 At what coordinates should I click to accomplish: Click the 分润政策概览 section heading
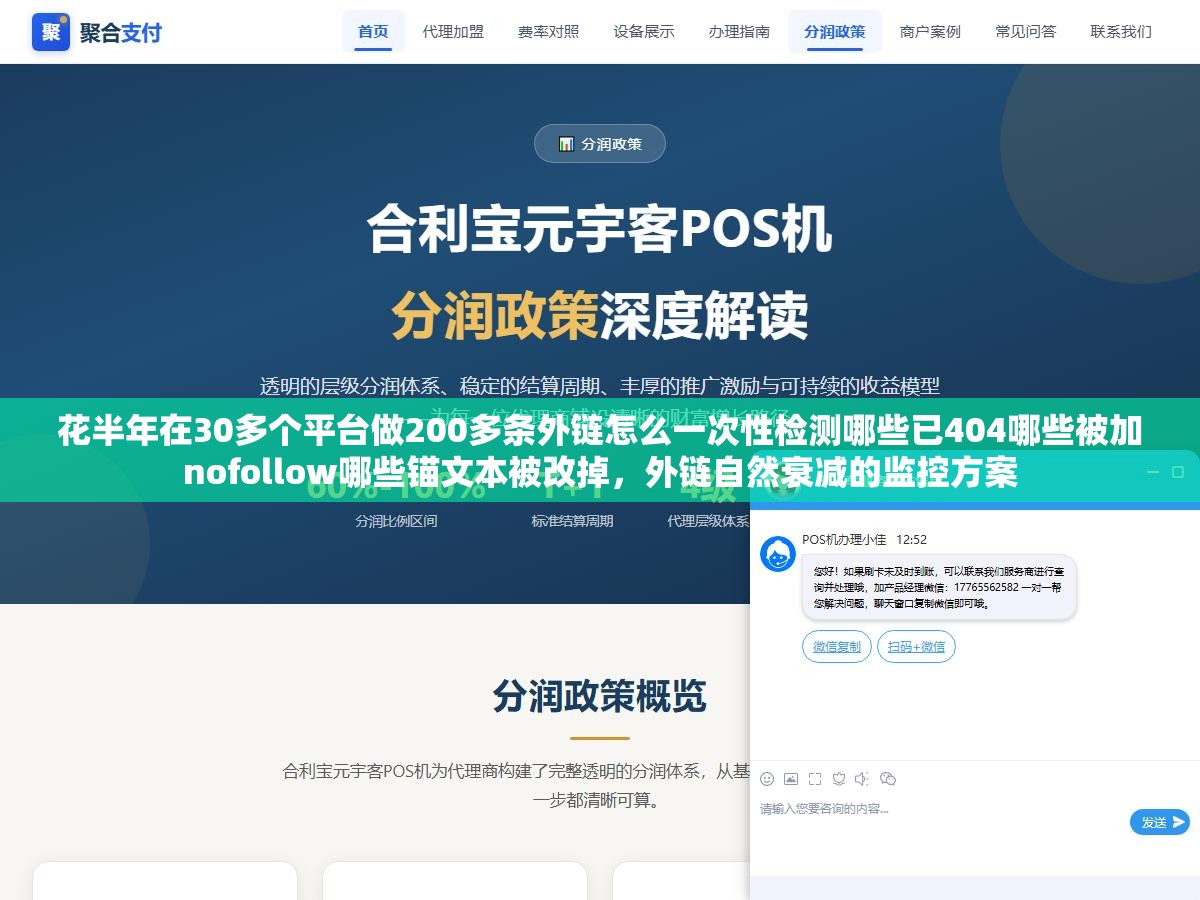click(x=600, y=696)
